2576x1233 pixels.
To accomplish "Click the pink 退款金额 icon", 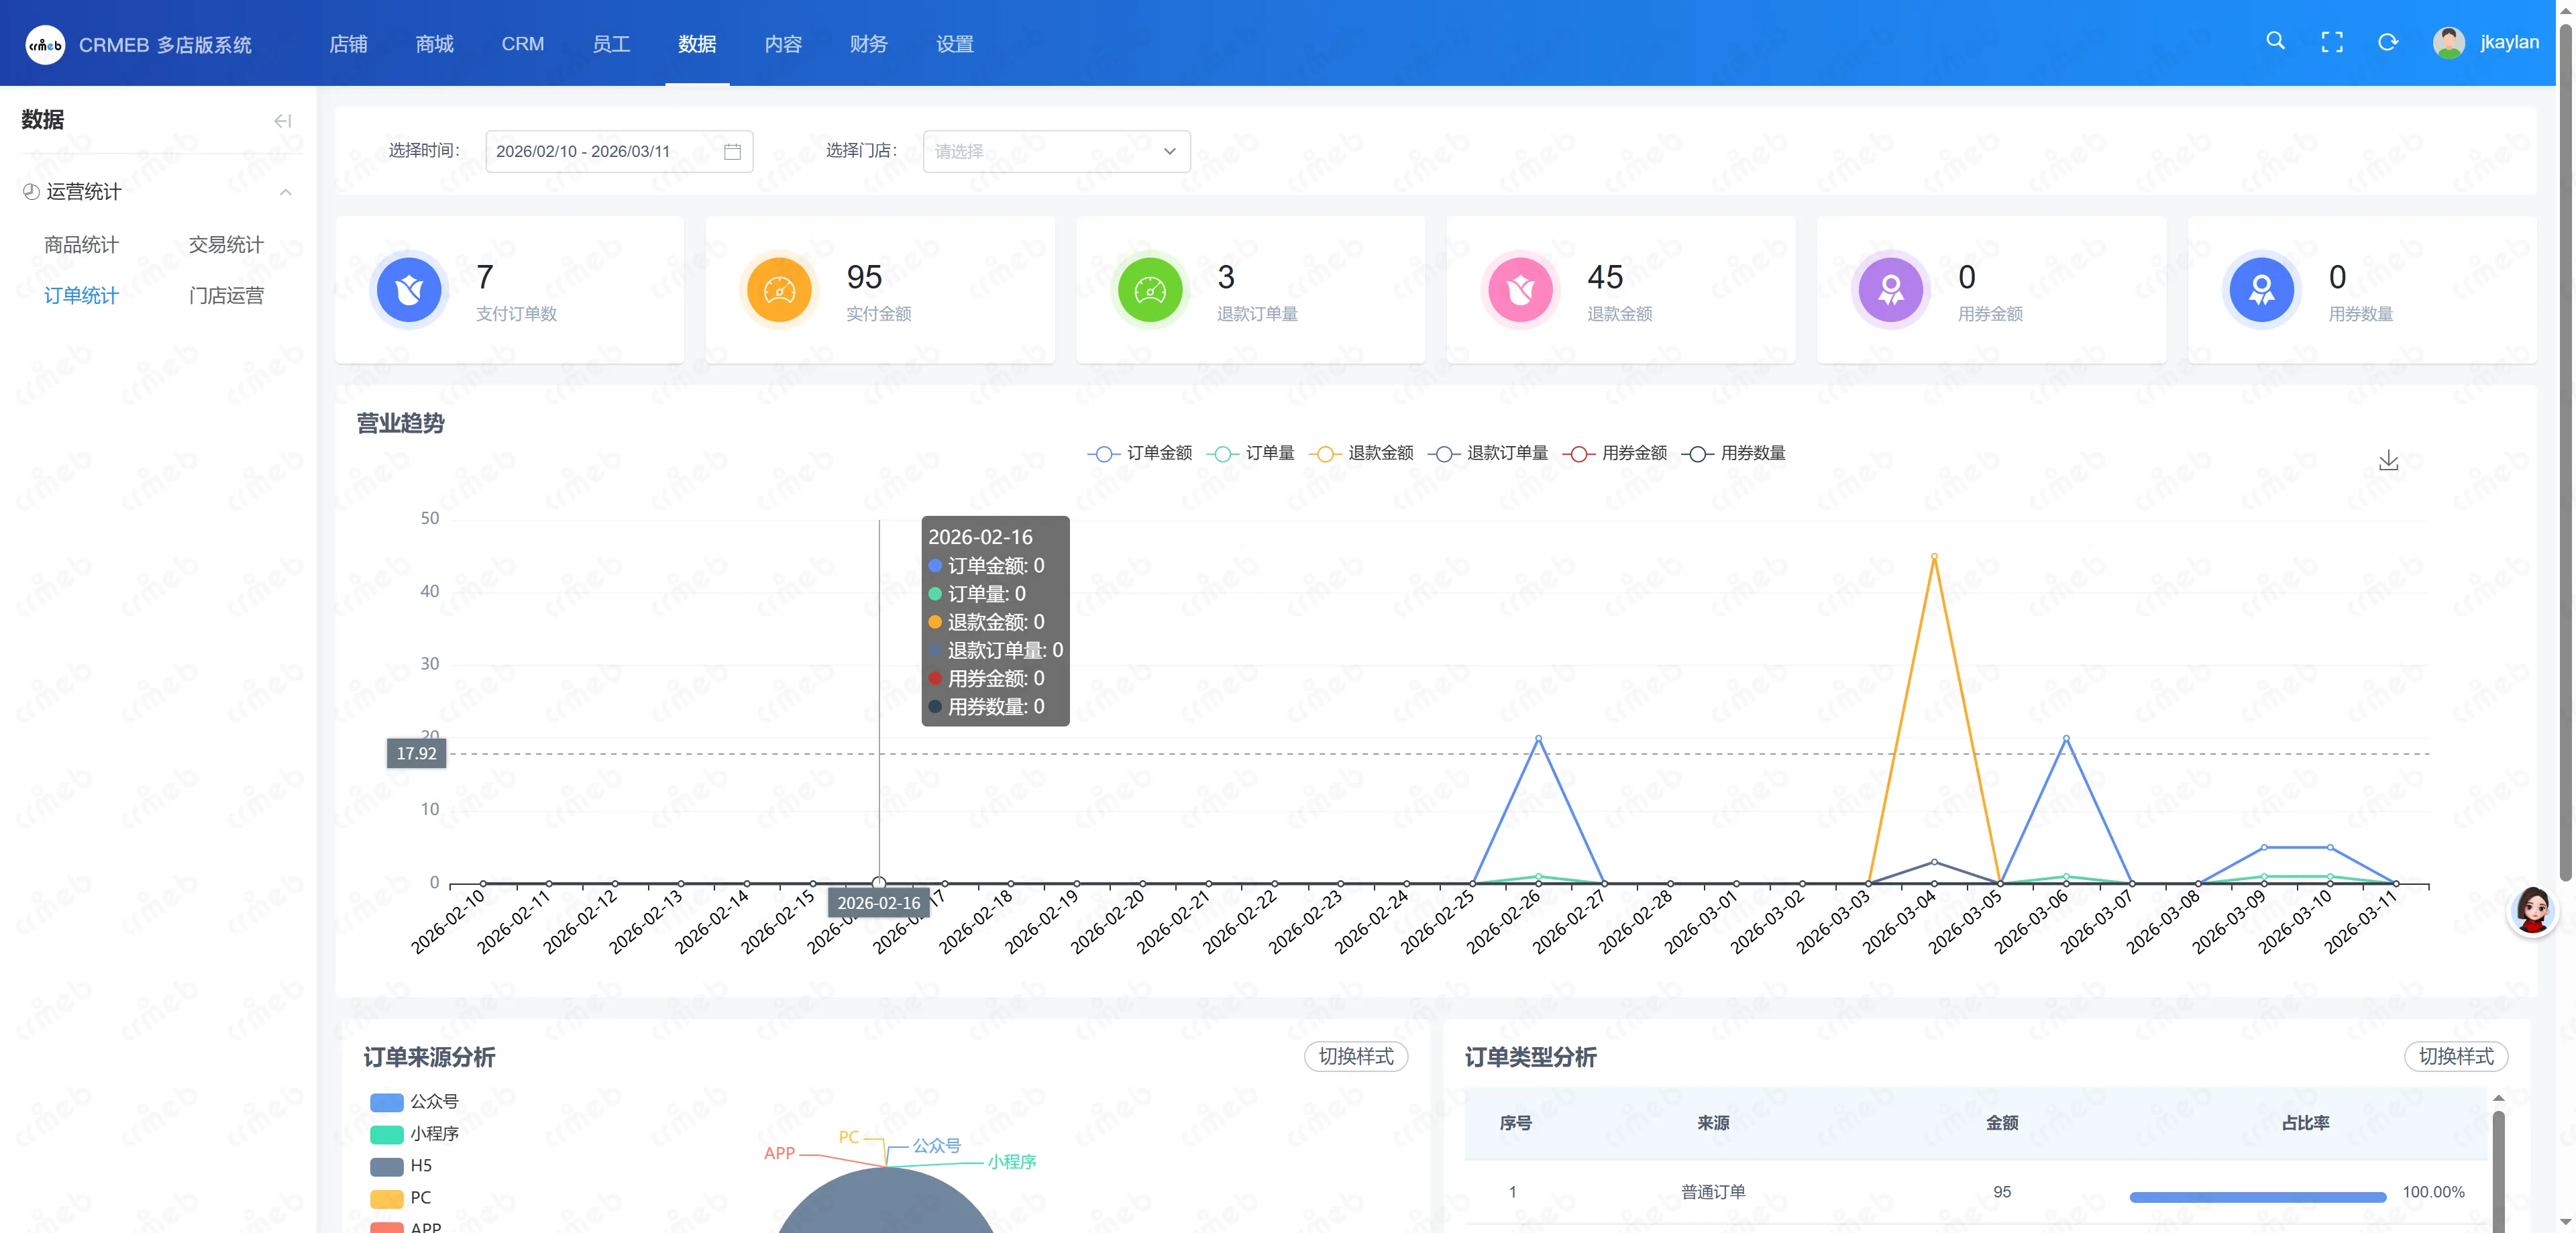I will [x=1520, y=290].
